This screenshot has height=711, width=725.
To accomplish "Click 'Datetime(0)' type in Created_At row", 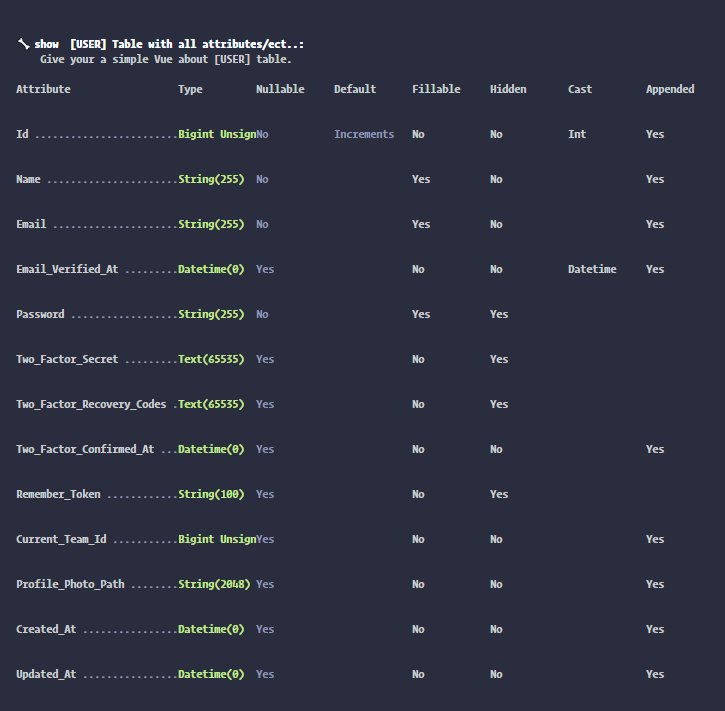I will coord(211,629).
